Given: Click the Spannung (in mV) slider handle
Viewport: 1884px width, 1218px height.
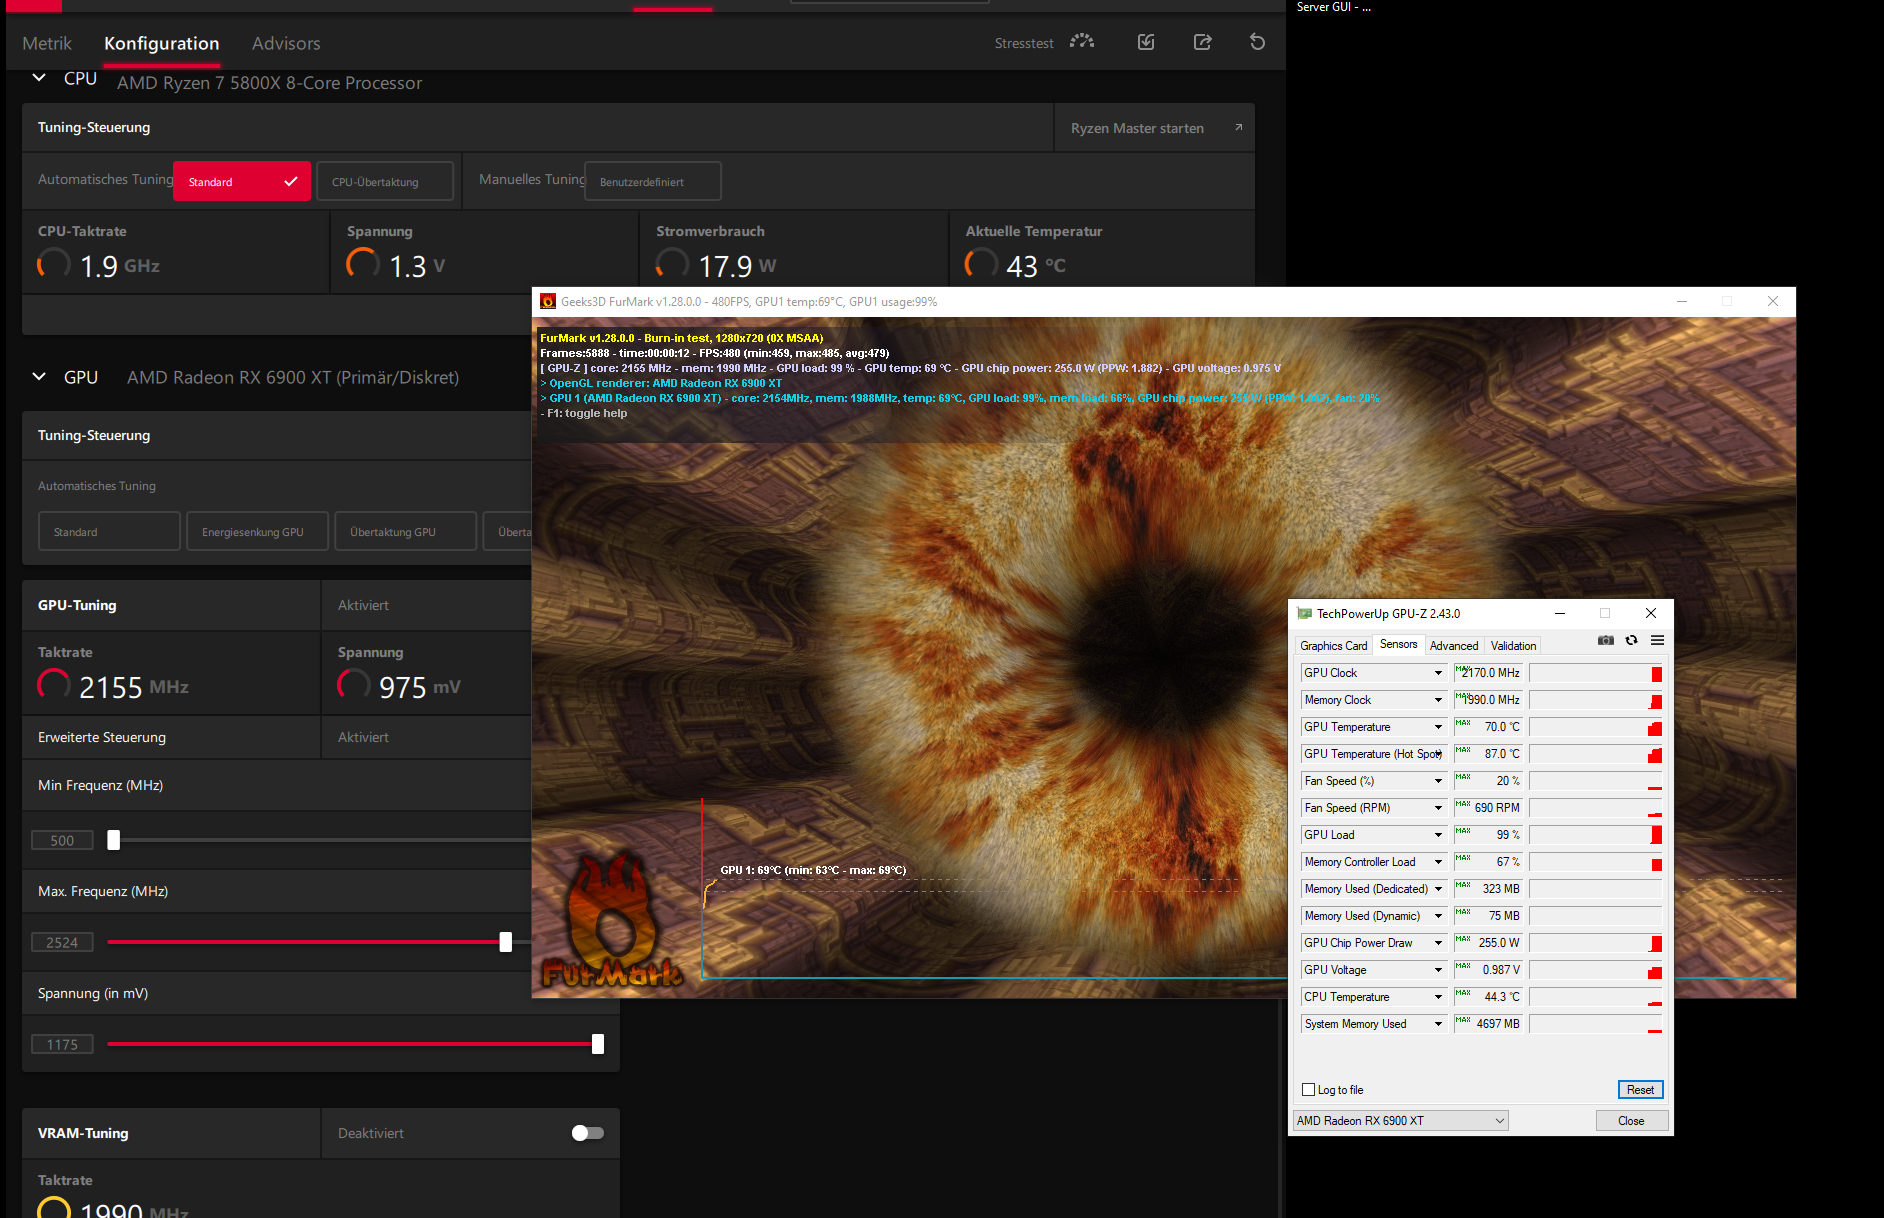Looking at the screenshot, I should 598,1044.
